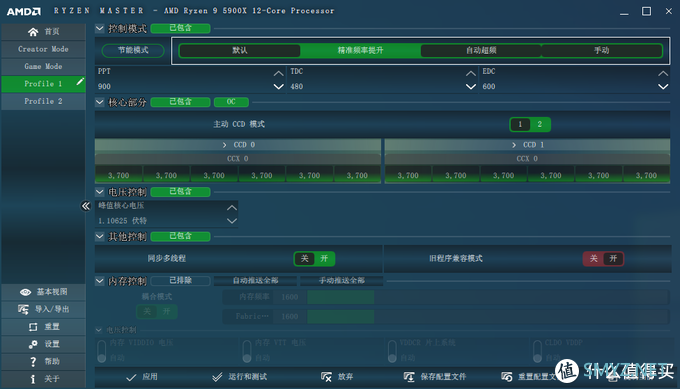This screenshot has height=389, width=680.
Task: Edit Profile 1 name with pencil icon
Action: 80,82
